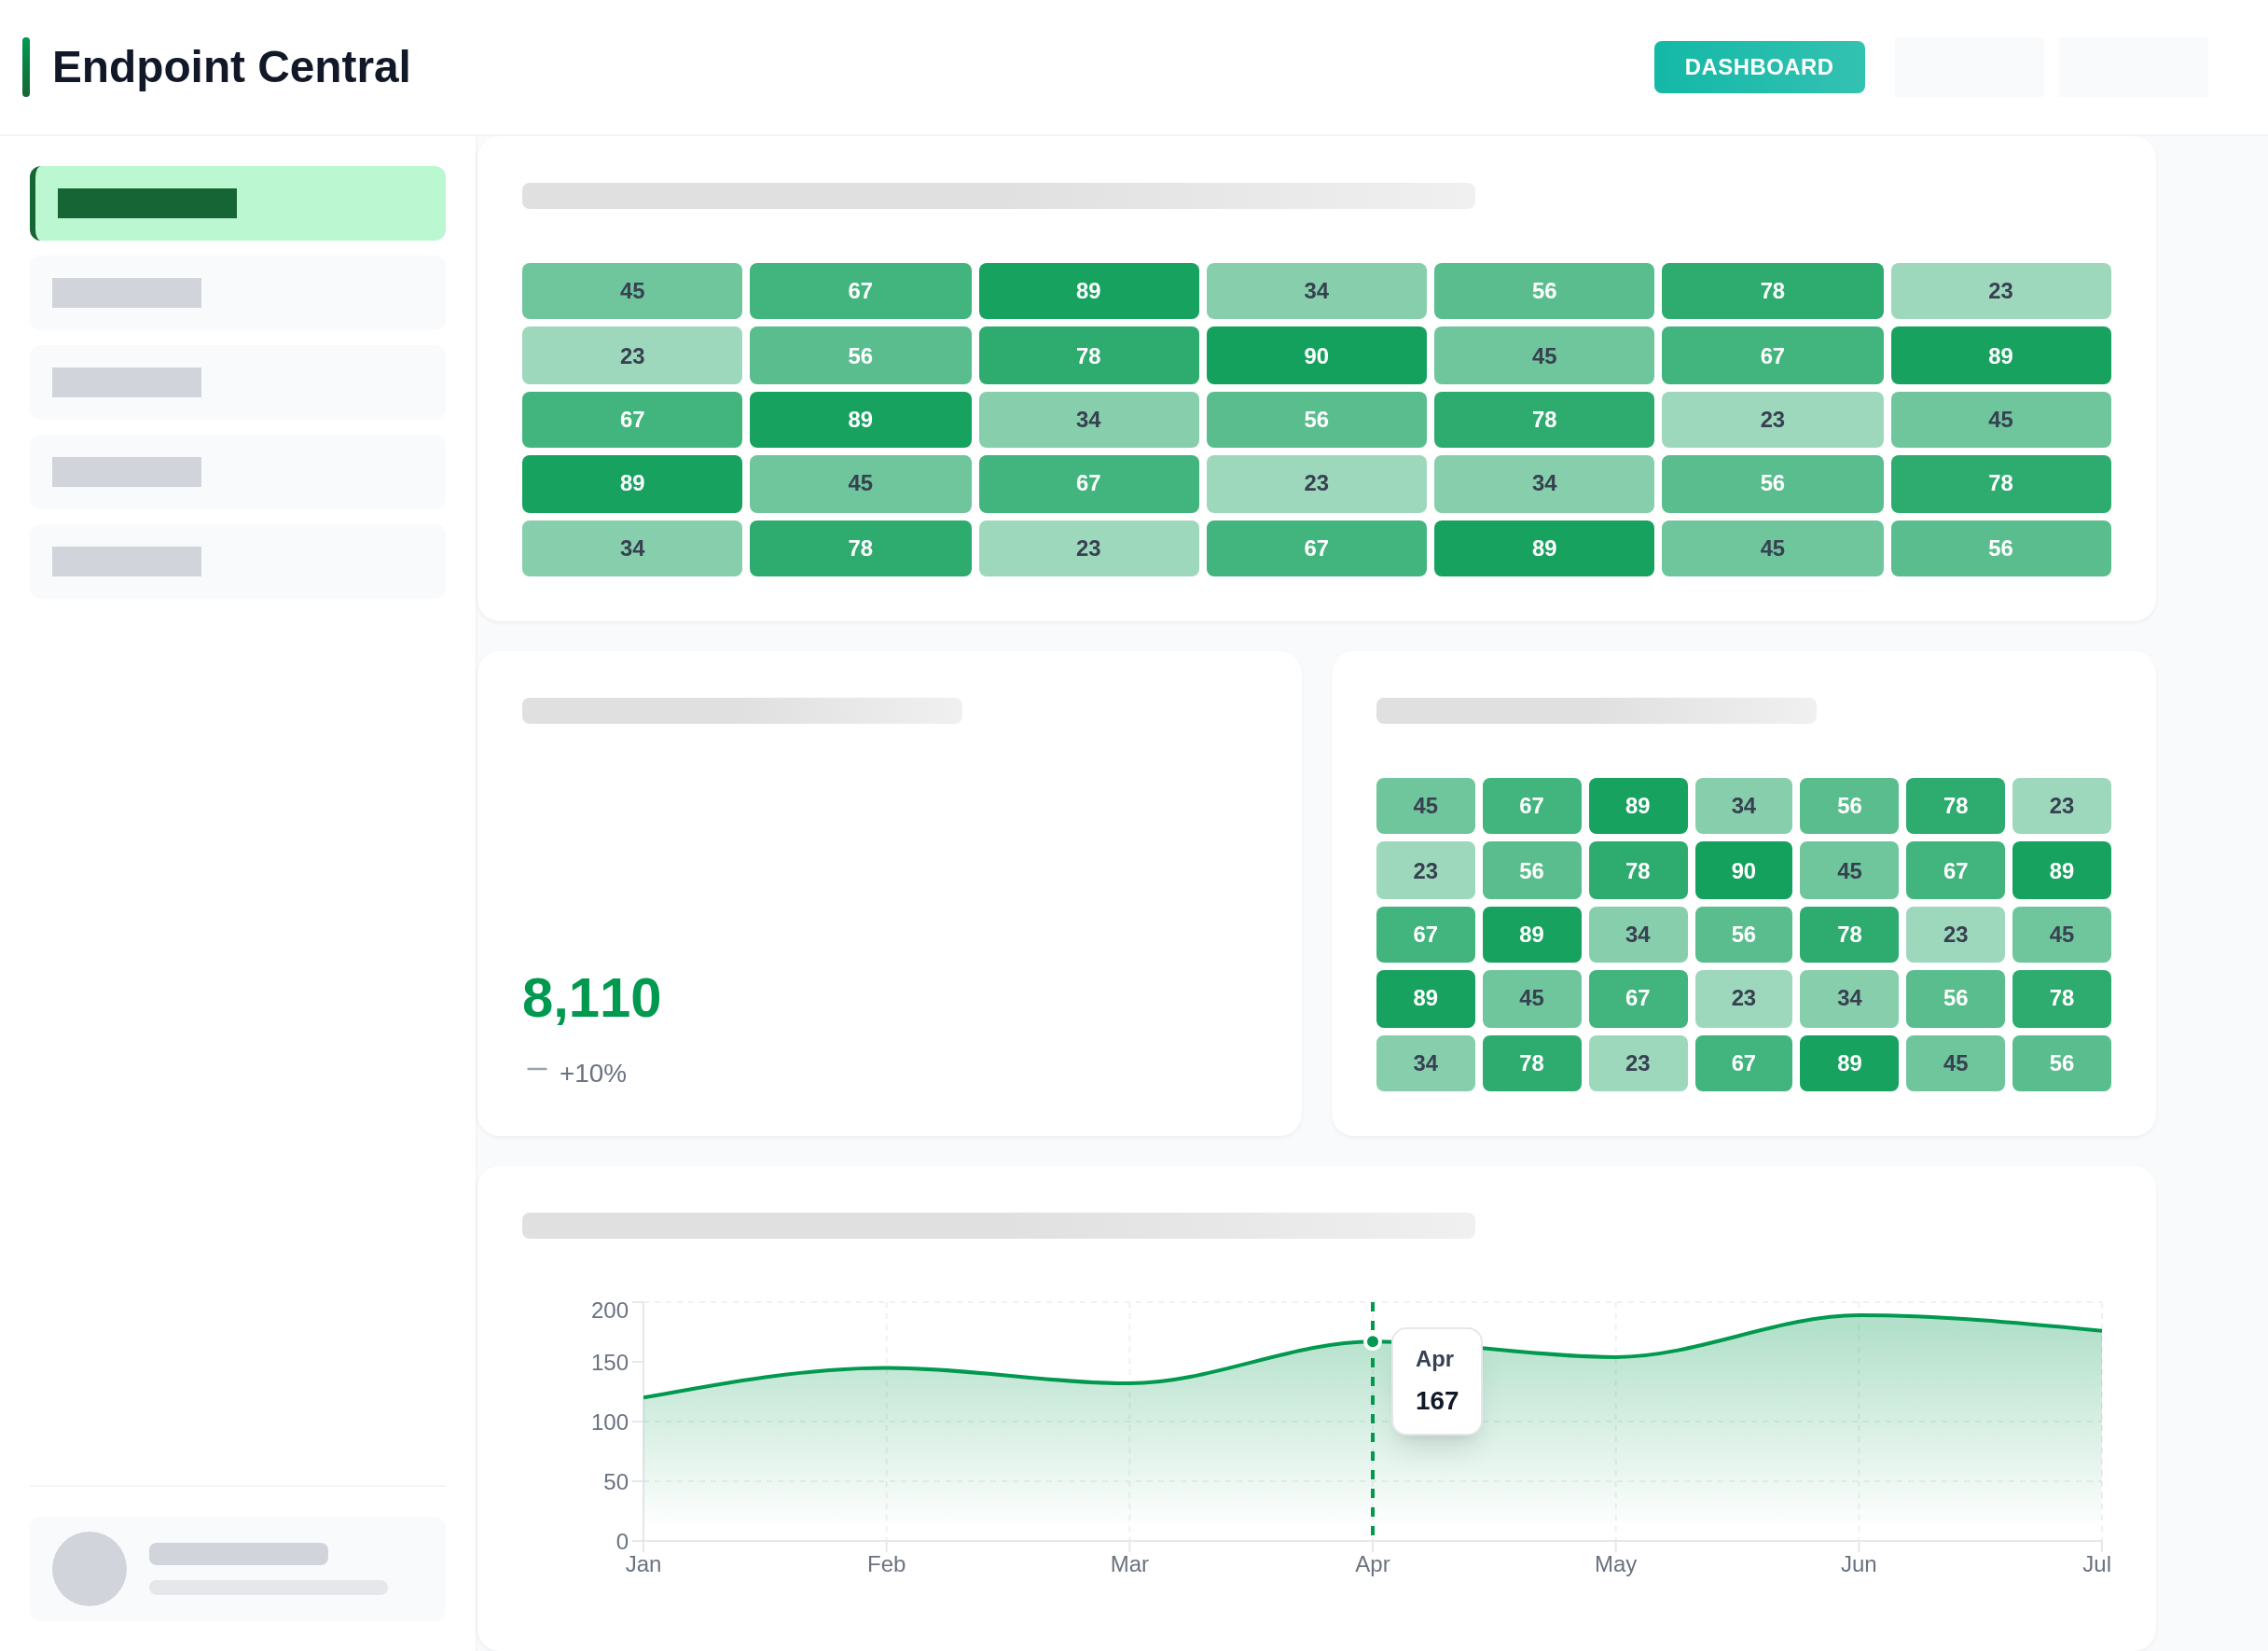The width and height of the screenshot is (2268, 1651).
Task: Click the Jun label on chart axis
Action: pyautogui.click(x=1858, y=1564)
